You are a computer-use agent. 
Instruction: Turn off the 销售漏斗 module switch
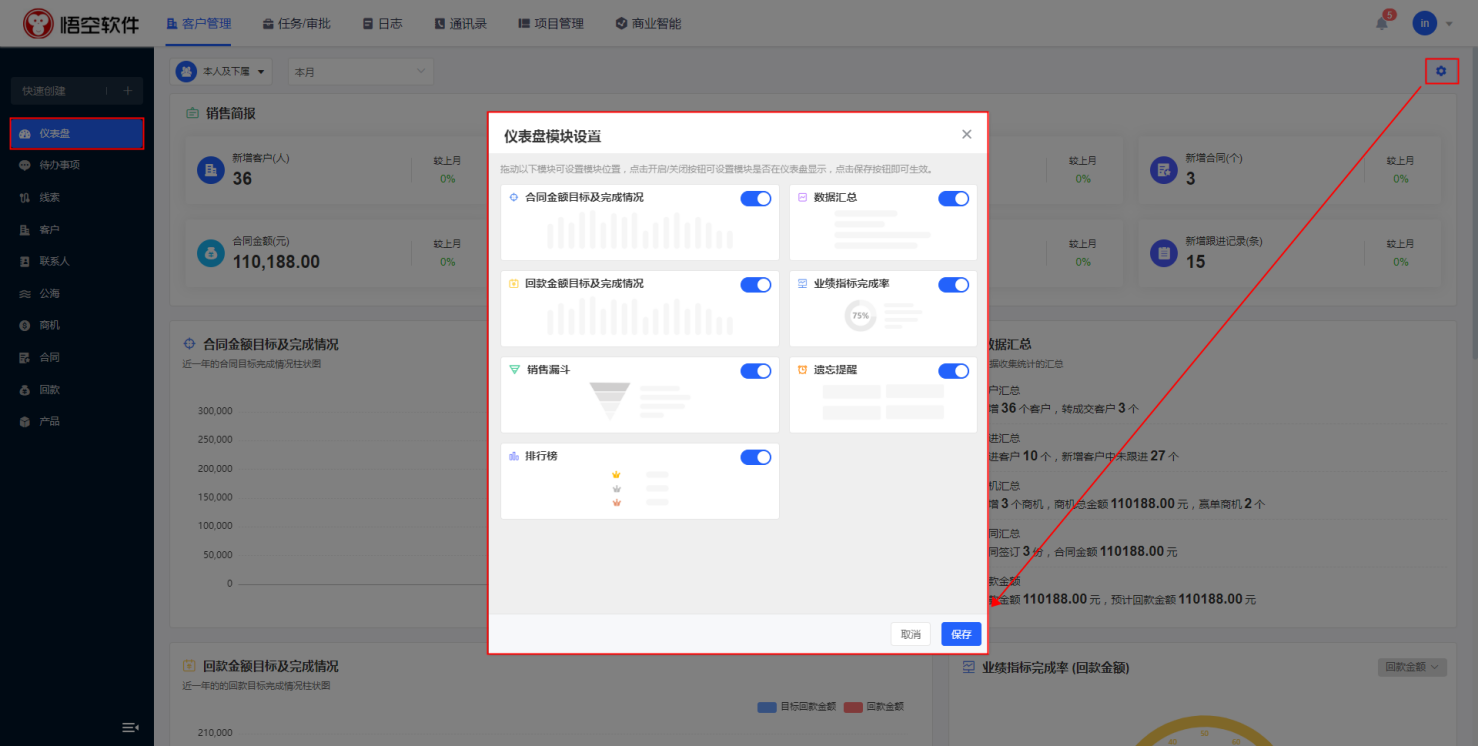point(755,371)
